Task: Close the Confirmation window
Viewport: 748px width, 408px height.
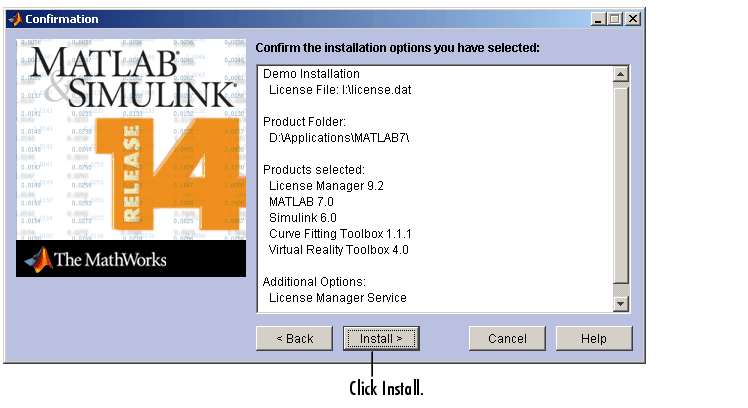Action: coord(633,19)
